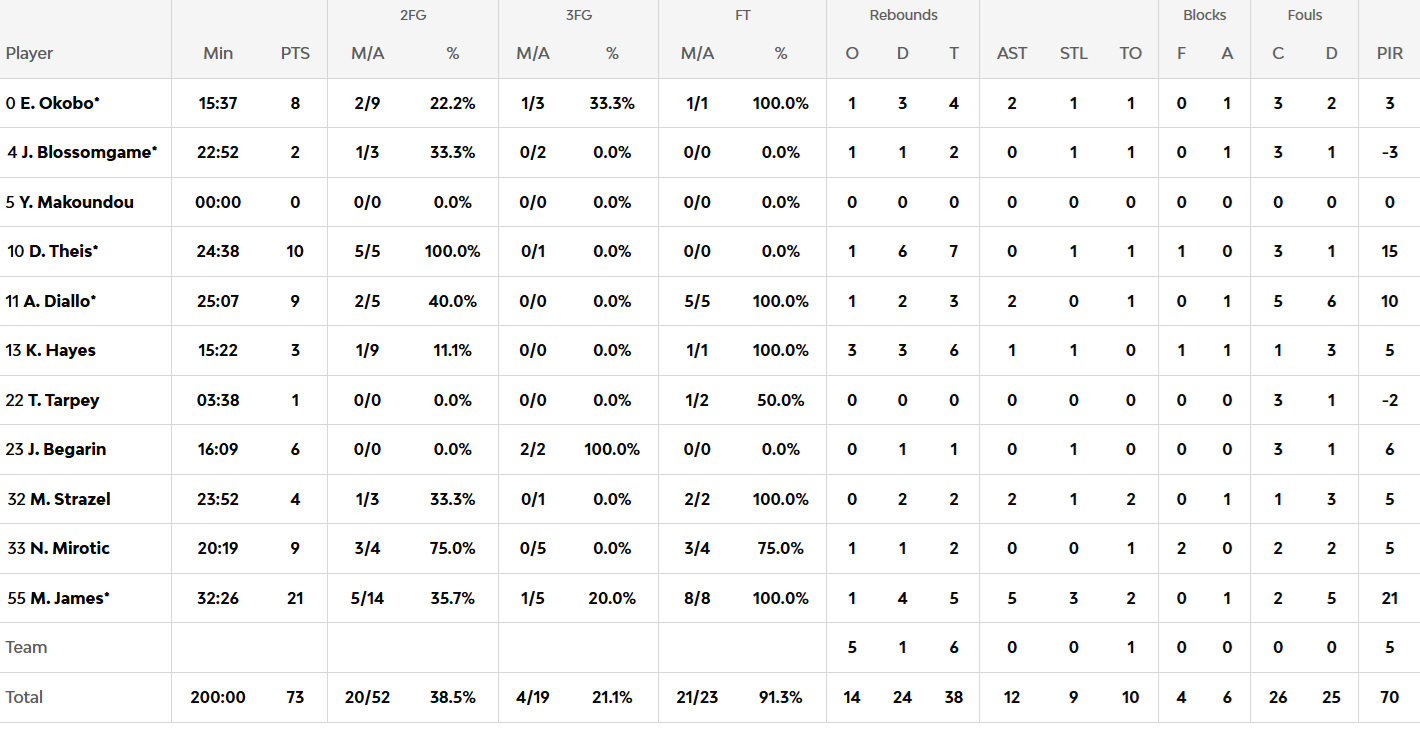Click N. Mirotic in the box score
This screenshot has width=1420, height=730.
69,548
